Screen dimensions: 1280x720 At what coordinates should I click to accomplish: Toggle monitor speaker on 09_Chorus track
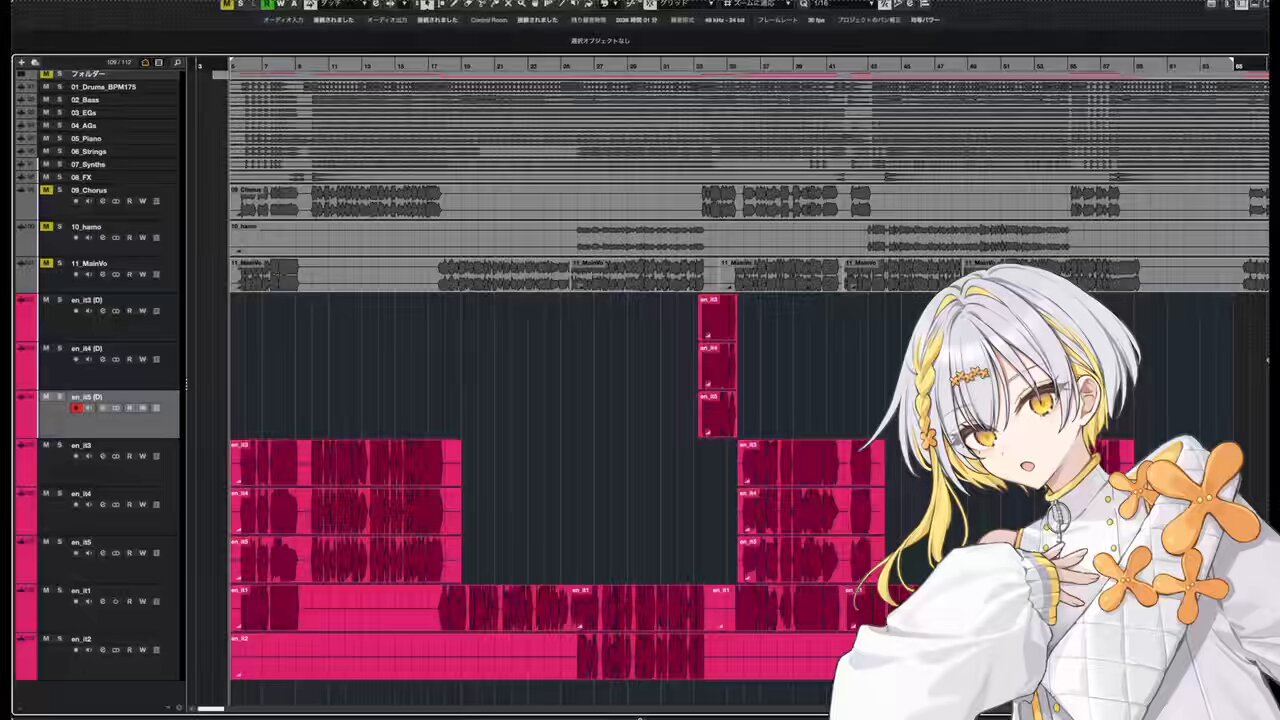88,201
